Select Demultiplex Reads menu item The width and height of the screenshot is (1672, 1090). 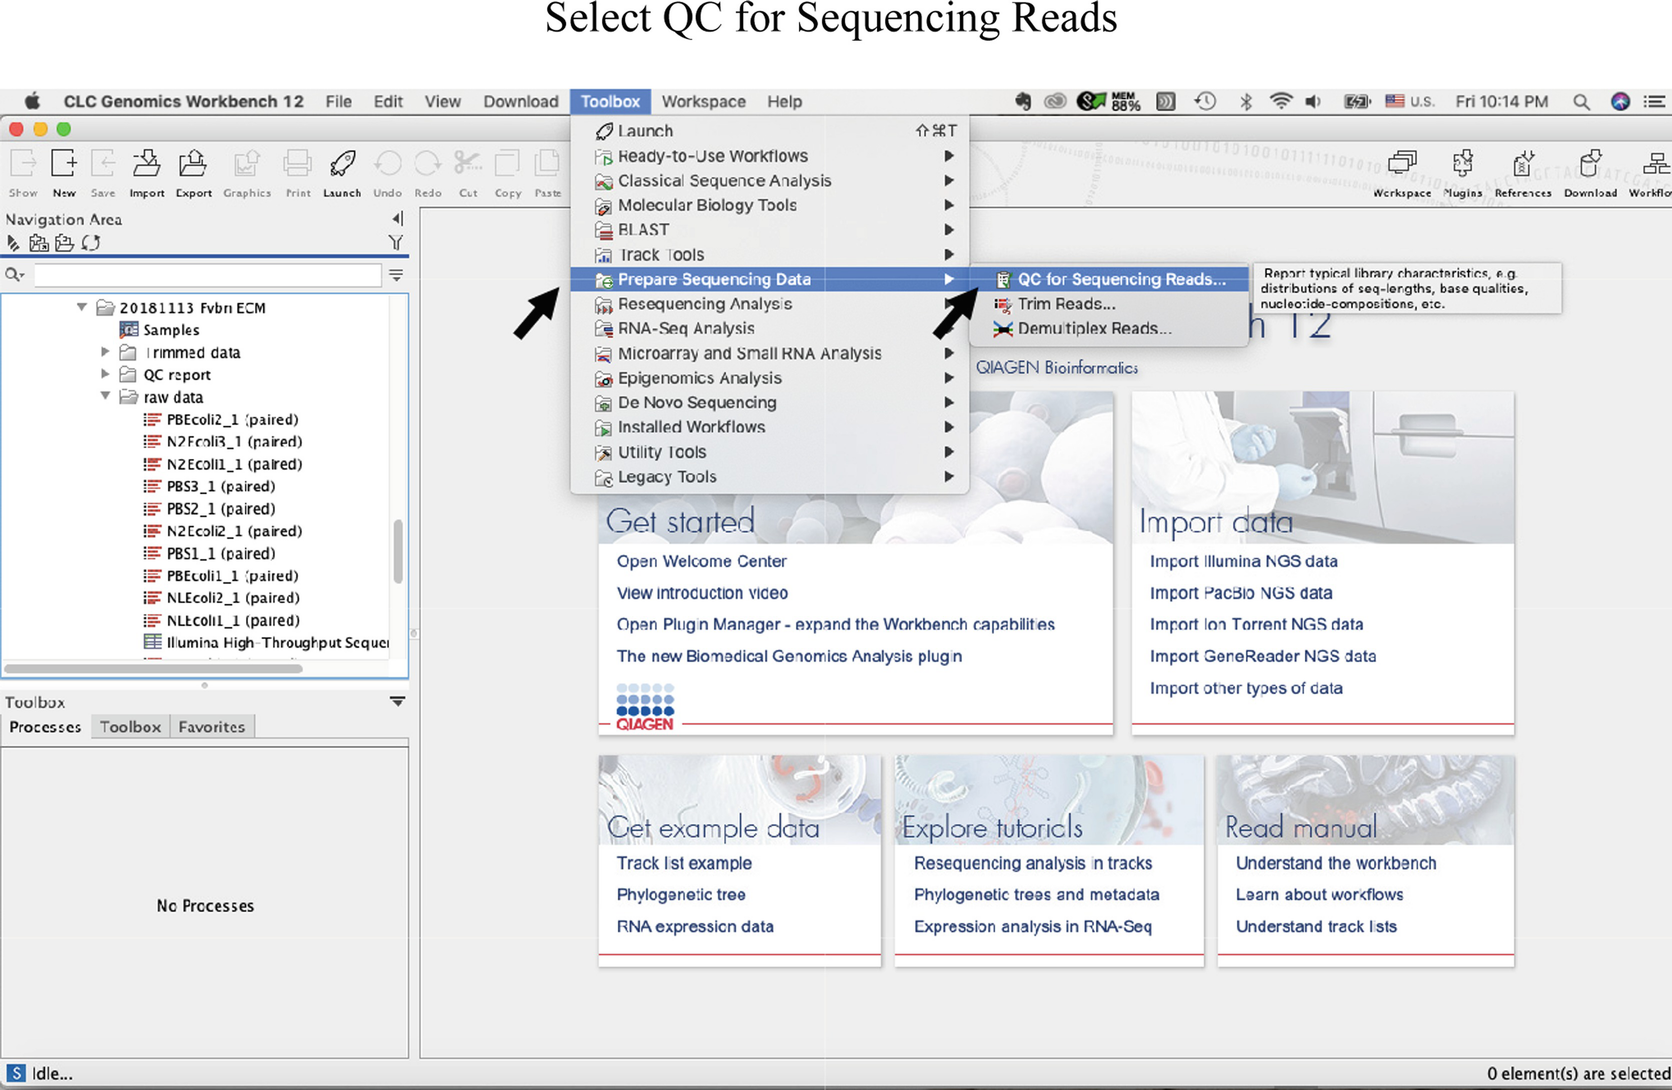pos(1110,328)
